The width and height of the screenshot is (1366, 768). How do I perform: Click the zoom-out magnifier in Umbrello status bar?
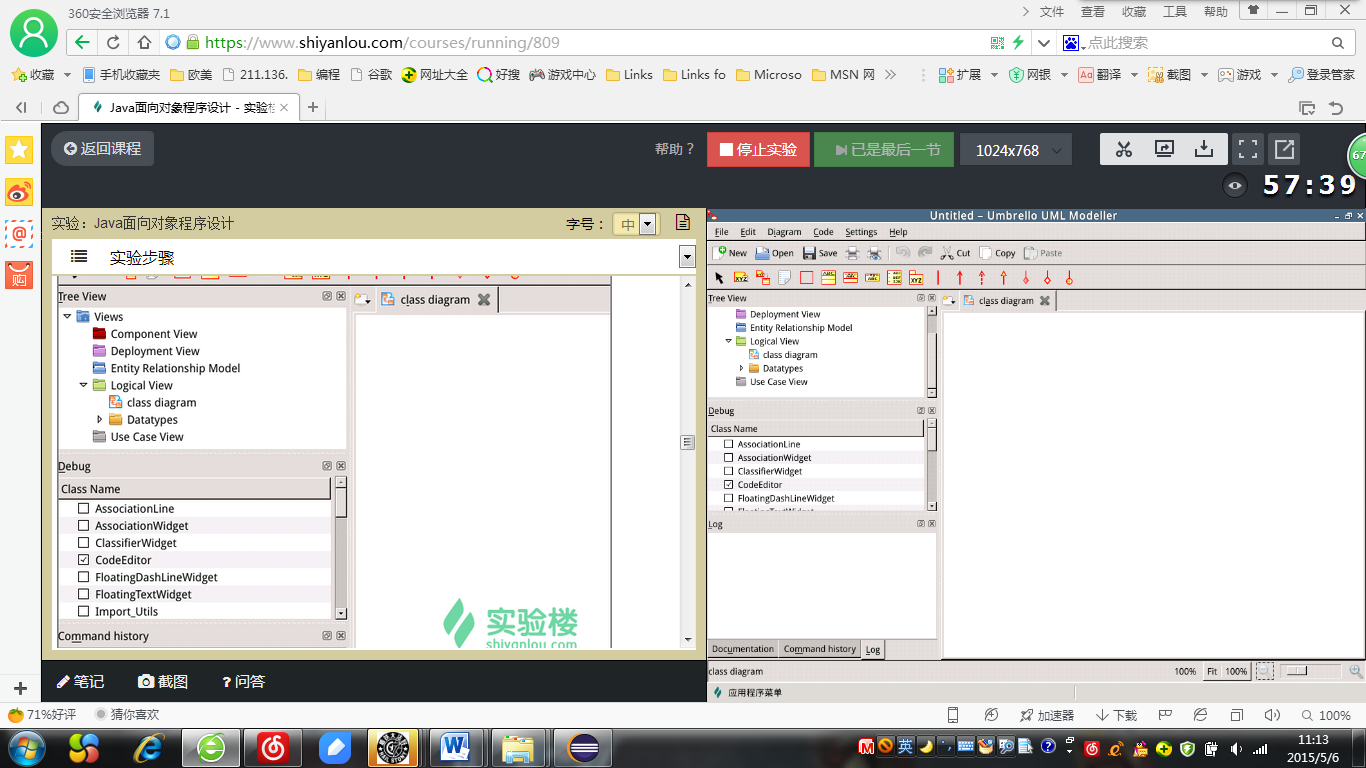click(1266, 672)
